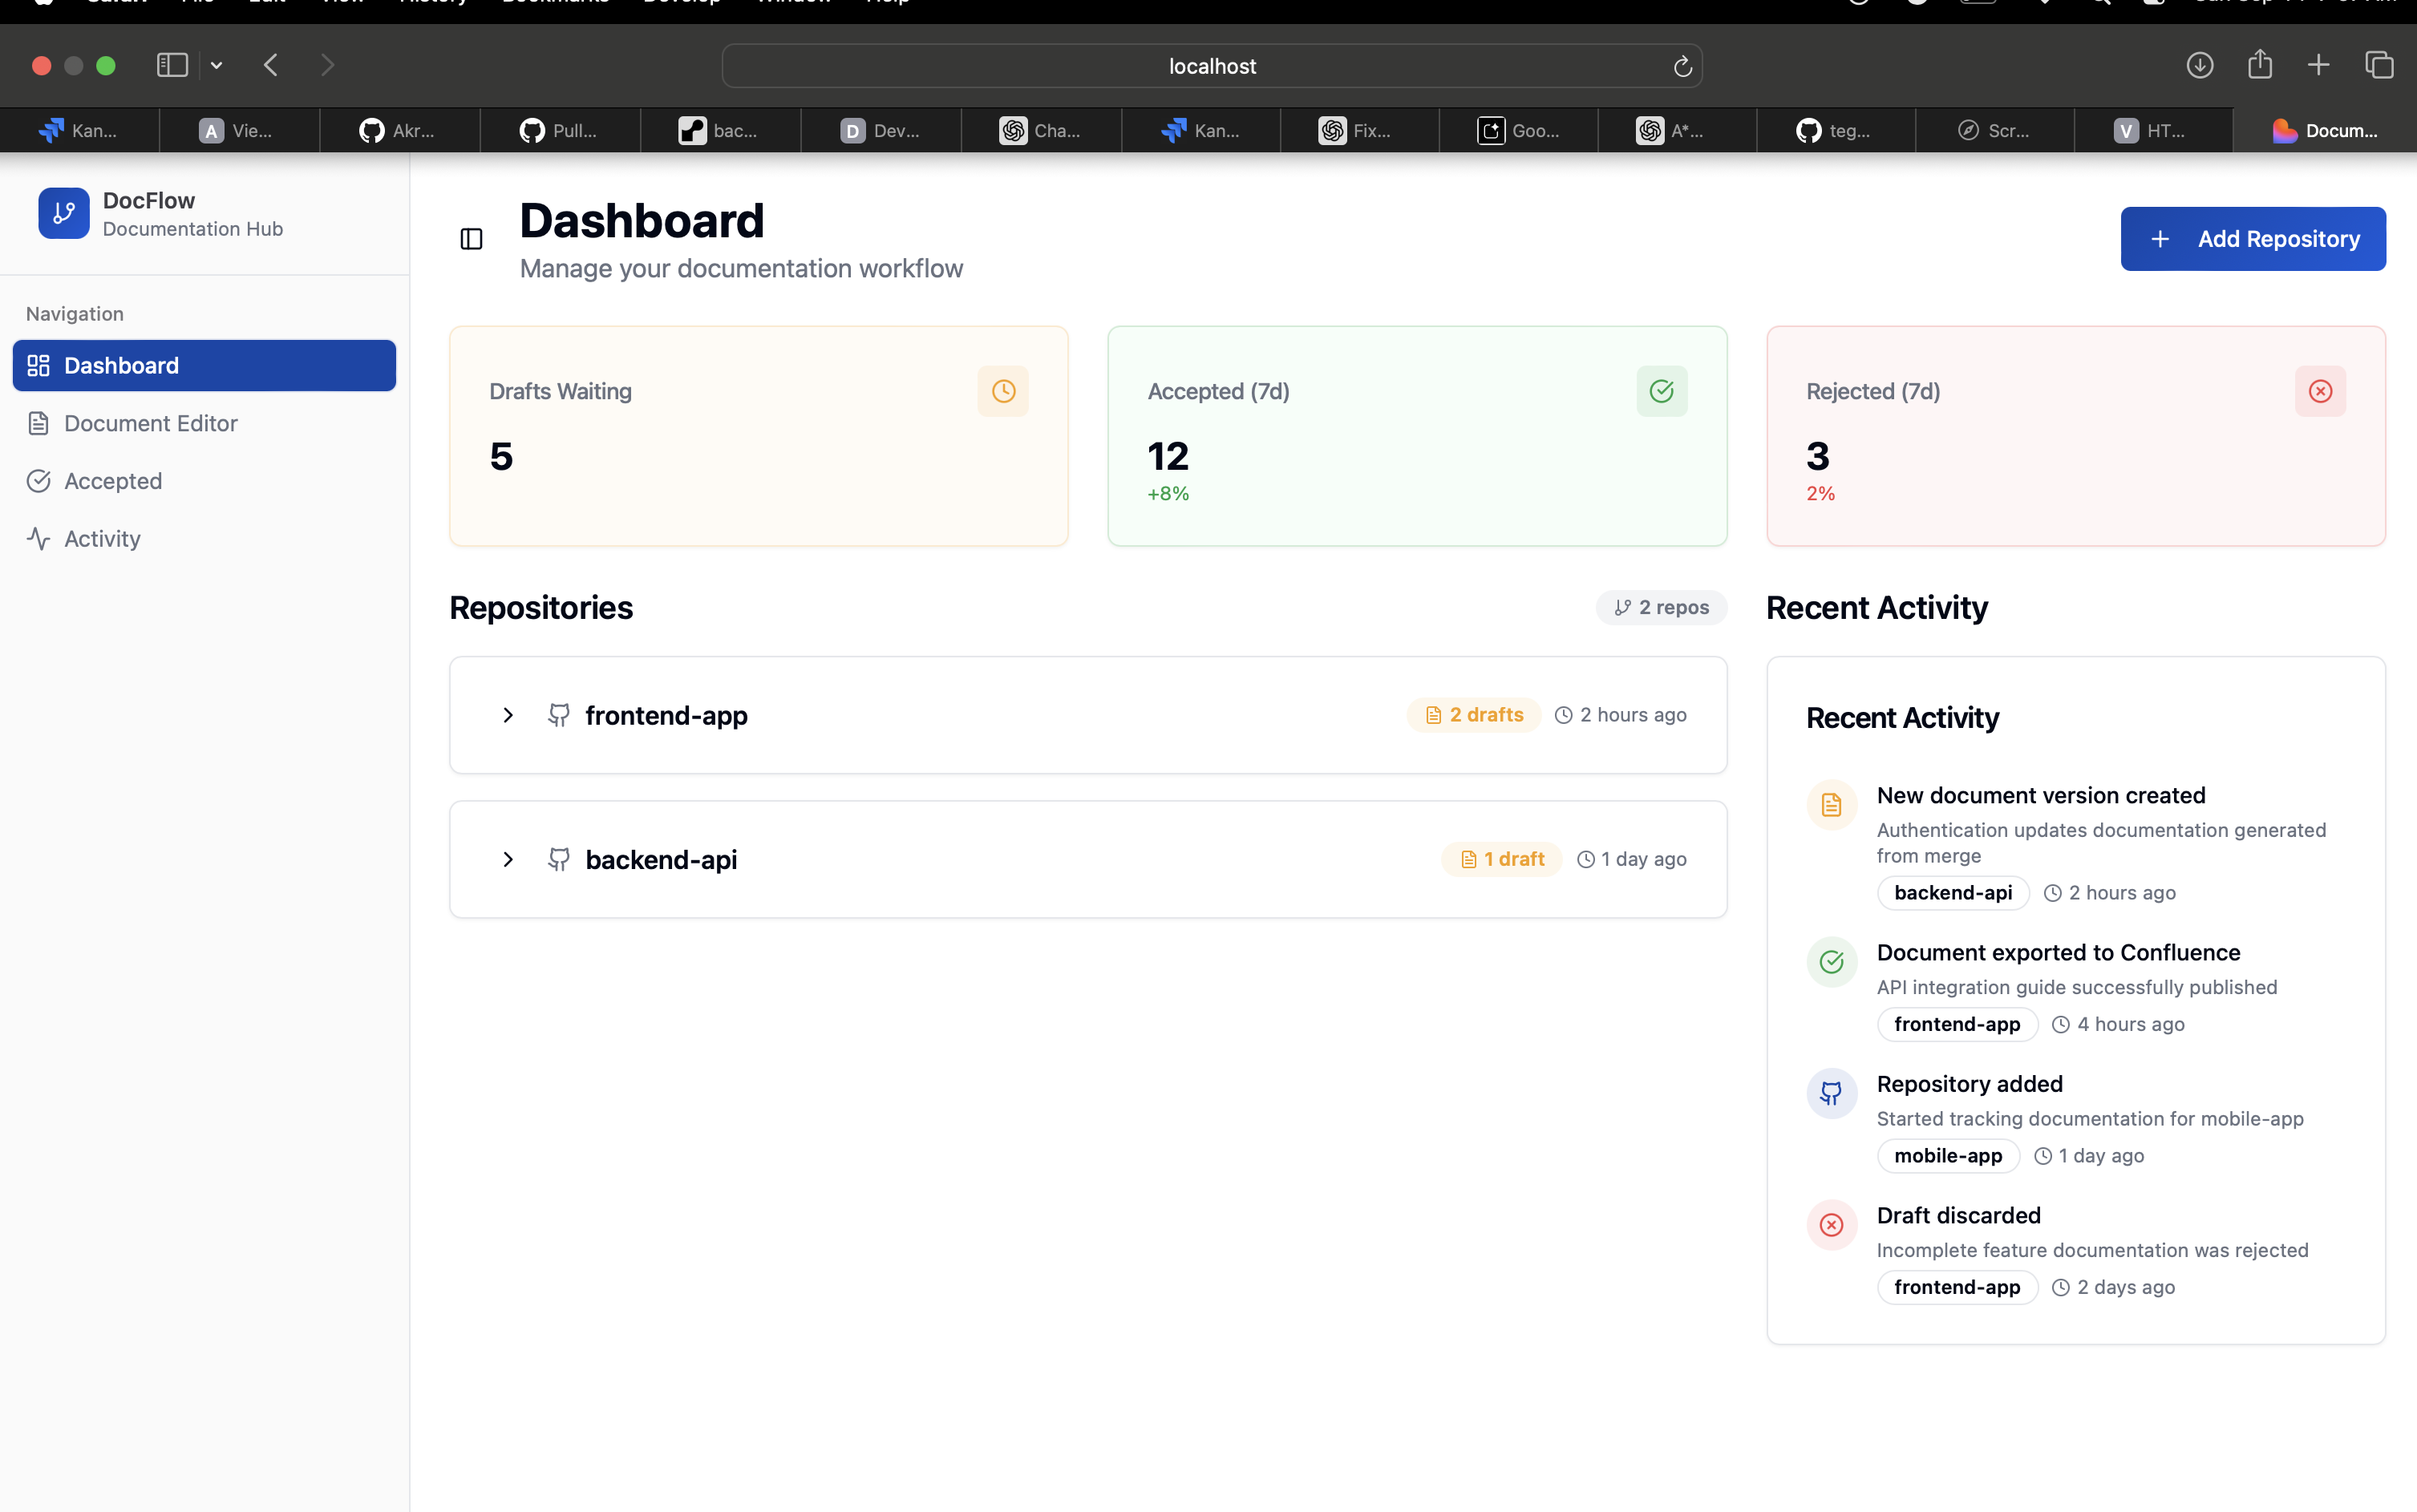Screen dimensions: 2417x1512
Task: Click the Add Repository button
Action: click(x=2252, y=239)
